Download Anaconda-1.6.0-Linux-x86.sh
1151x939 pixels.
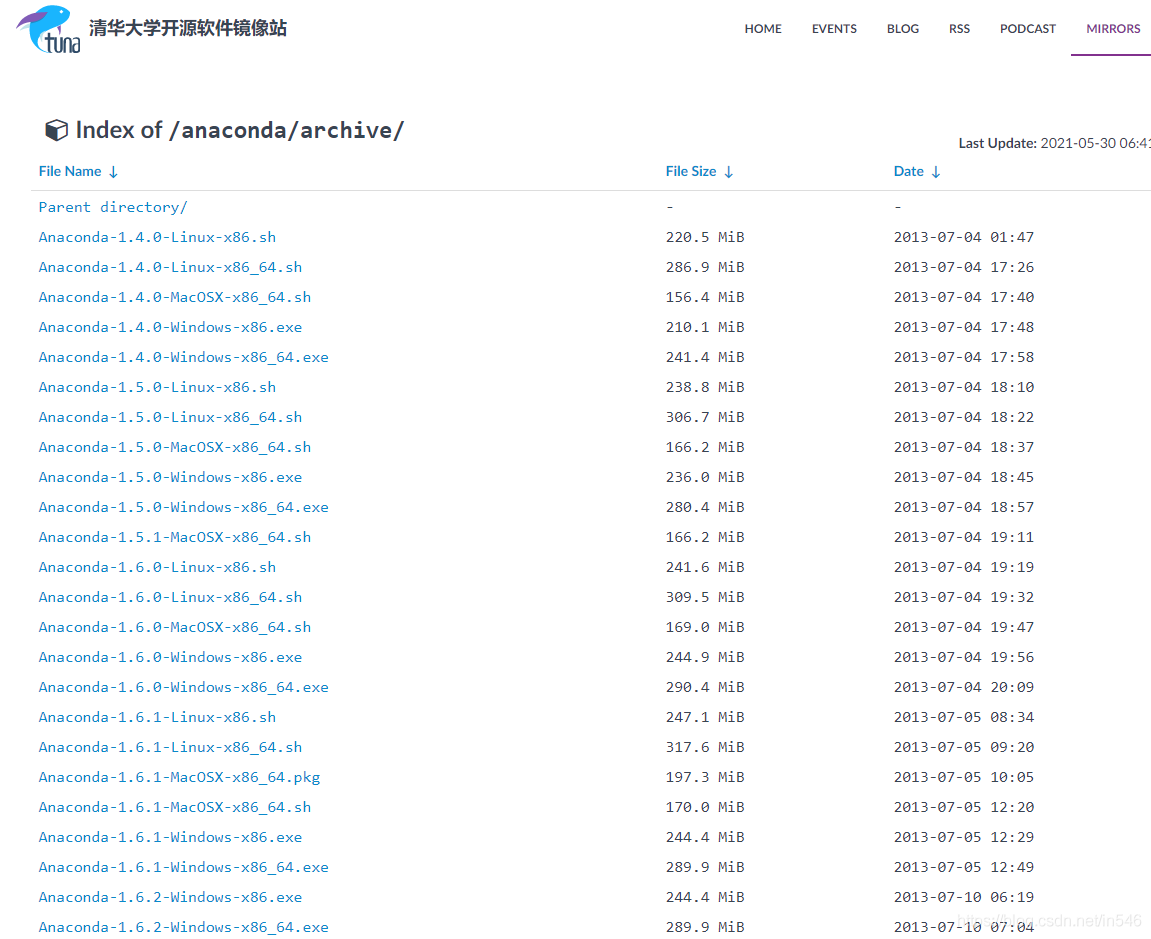click(157, 568)
